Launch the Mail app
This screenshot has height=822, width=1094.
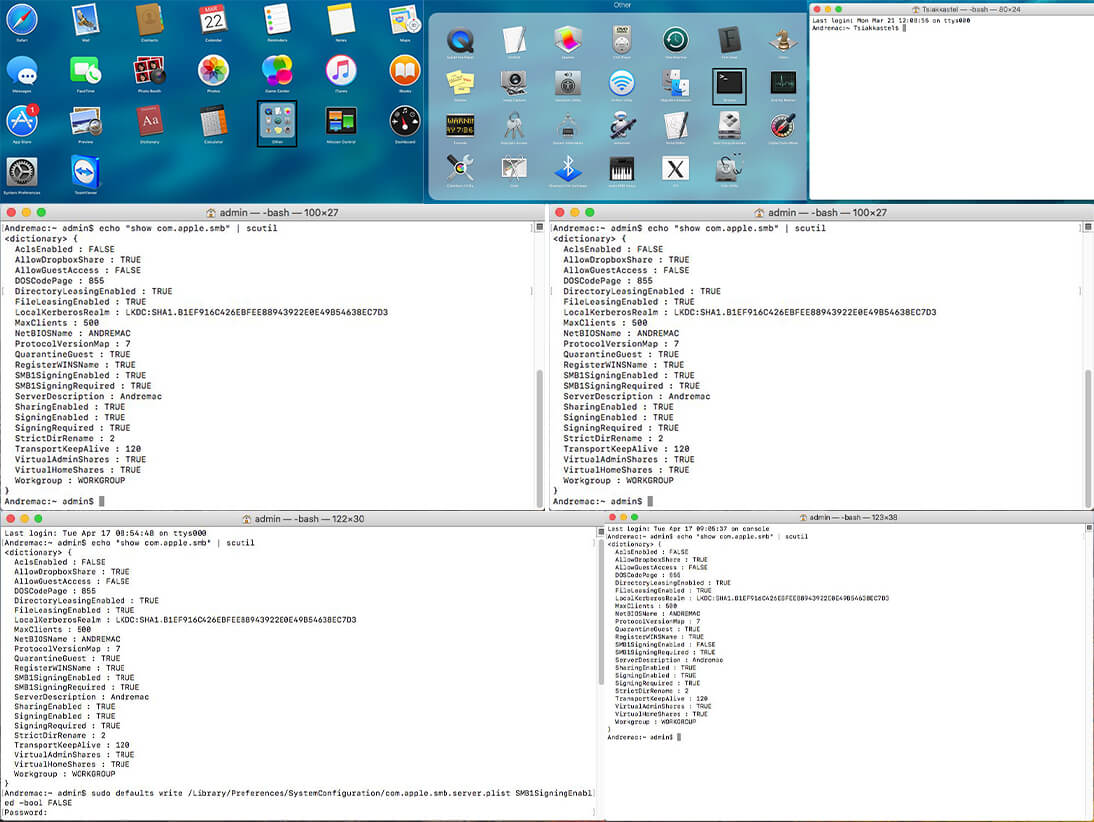pyautogui.click(x=86, y=18)
